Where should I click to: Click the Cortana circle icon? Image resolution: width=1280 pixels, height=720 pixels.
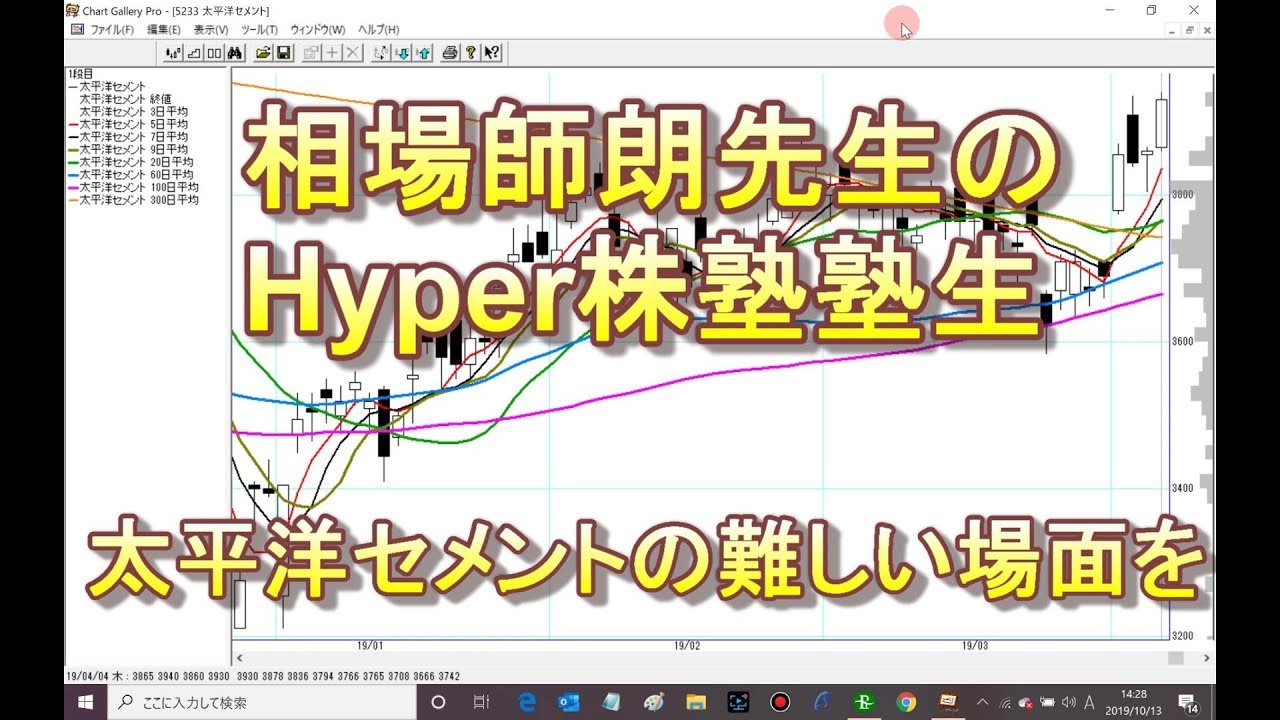[438, 702]
